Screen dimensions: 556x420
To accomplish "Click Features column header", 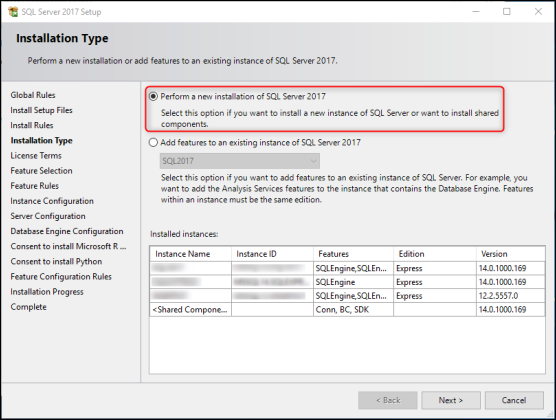I will click(x=354, y=254).
